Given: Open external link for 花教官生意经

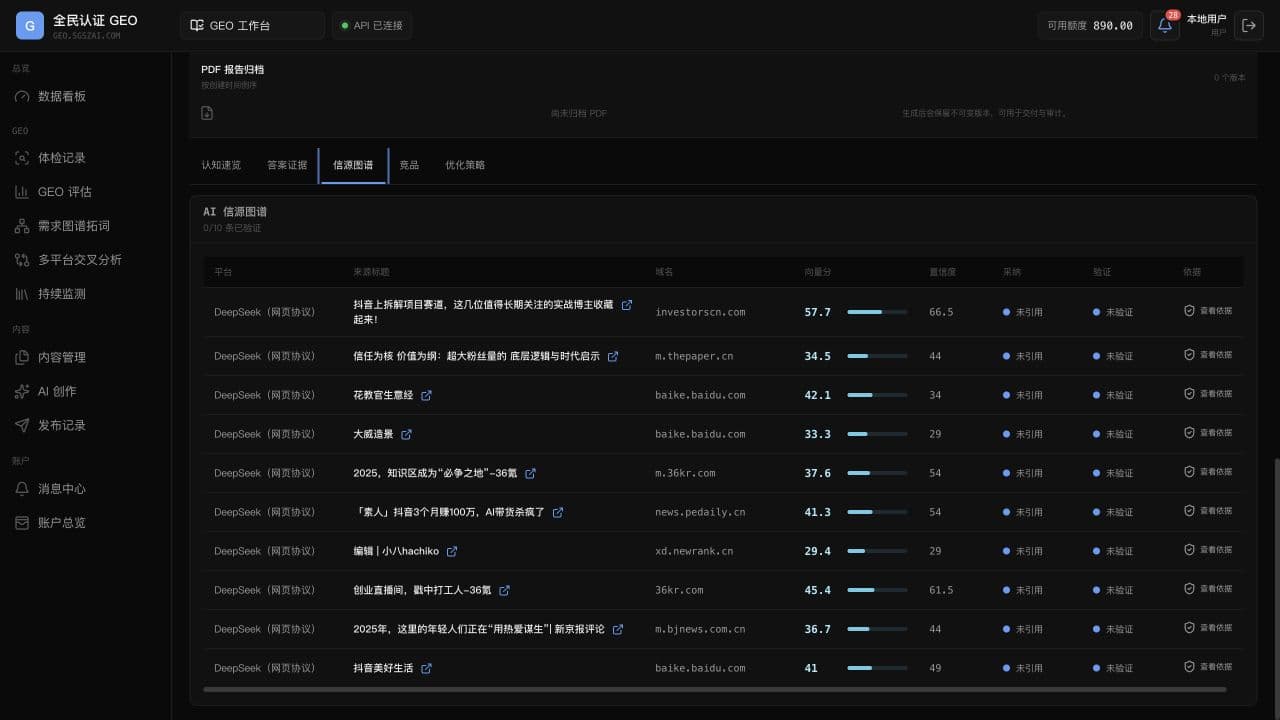Looking at the screenshot, I should coord(426,395).
